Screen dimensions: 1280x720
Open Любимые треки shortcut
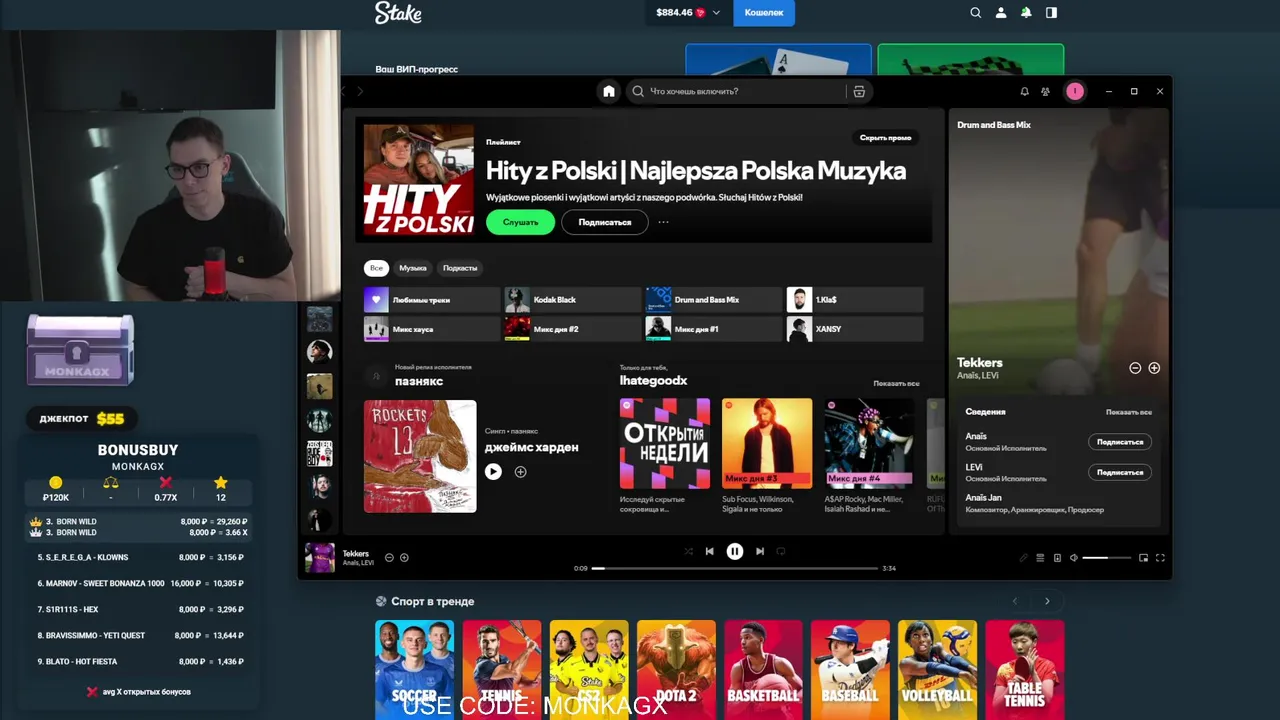click(x=432, y=300)
